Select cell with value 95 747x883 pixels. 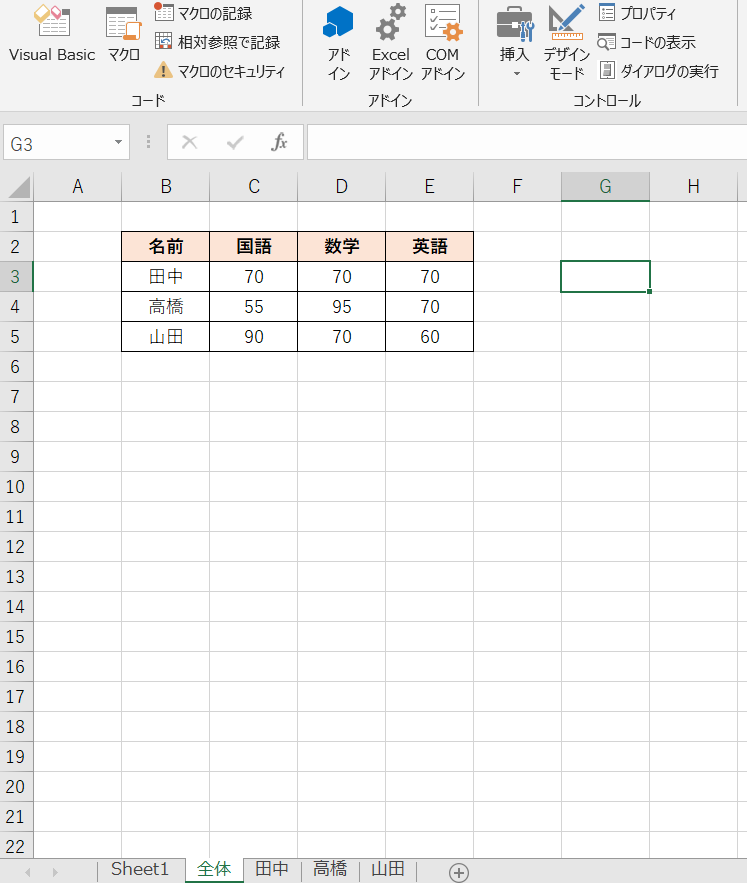341,306
